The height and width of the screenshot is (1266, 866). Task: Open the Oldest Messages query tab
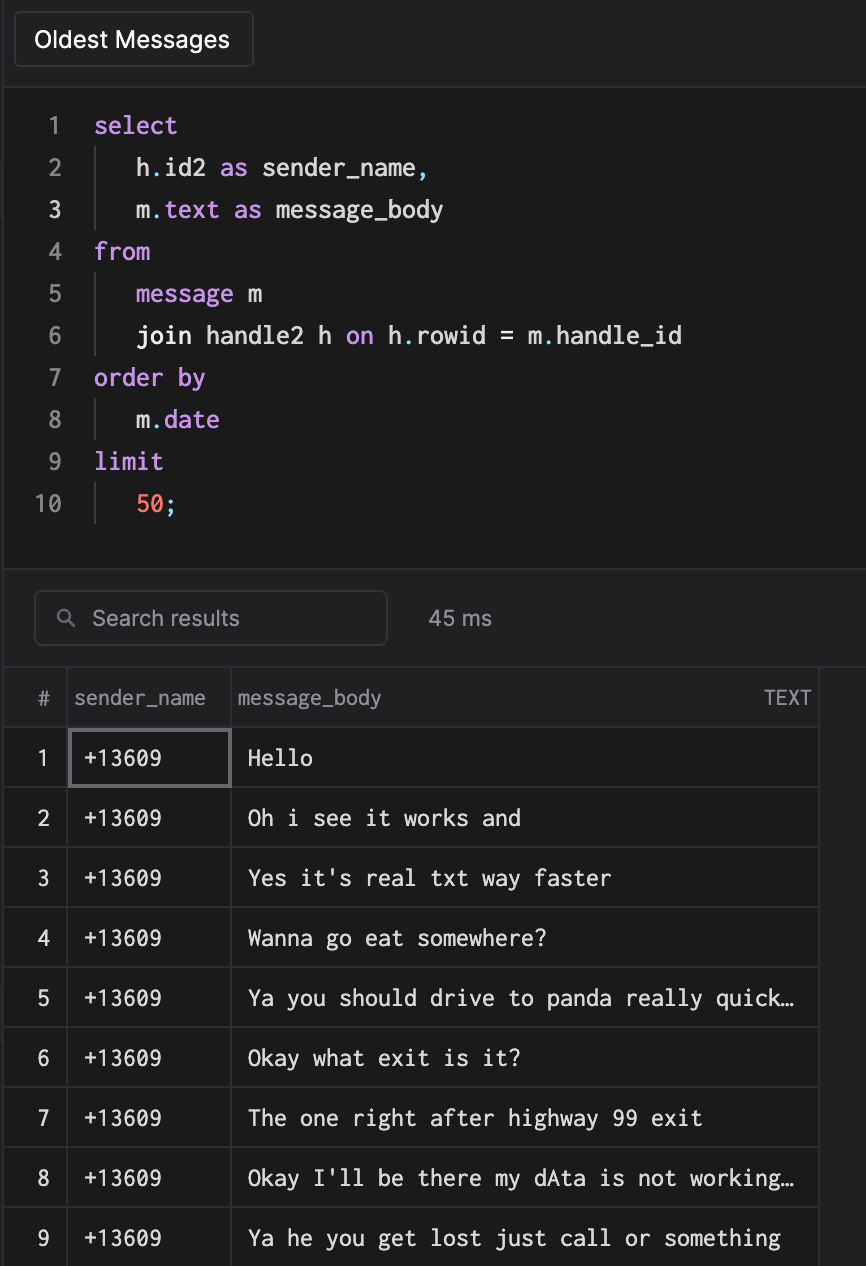pos(132,40)
